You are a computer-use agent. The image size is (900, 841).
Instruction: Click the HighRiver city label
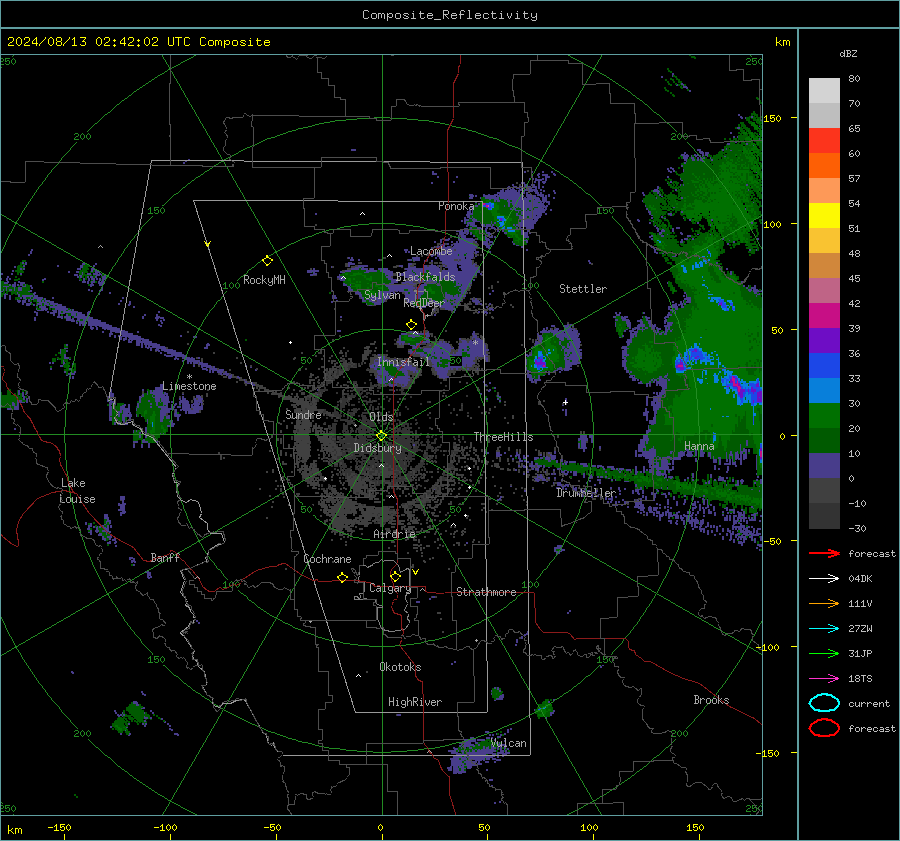(415, 702)
